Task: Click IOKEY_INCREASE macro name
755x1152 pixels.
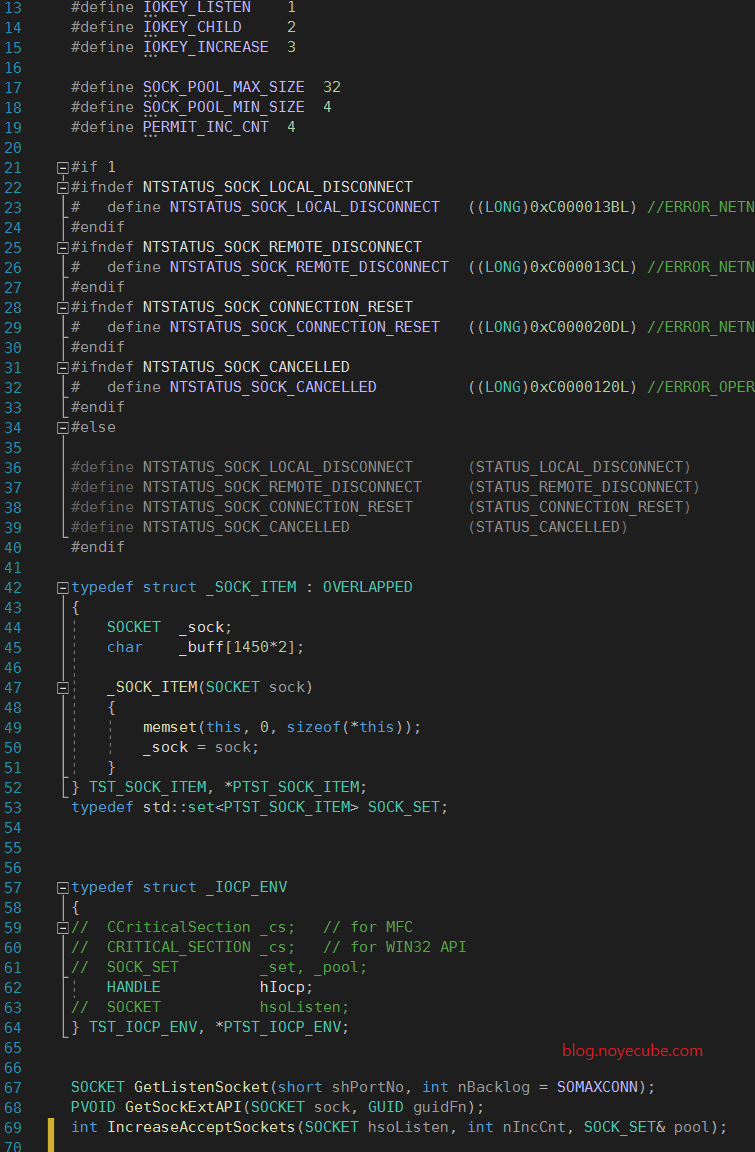Action: coord(206,47)
